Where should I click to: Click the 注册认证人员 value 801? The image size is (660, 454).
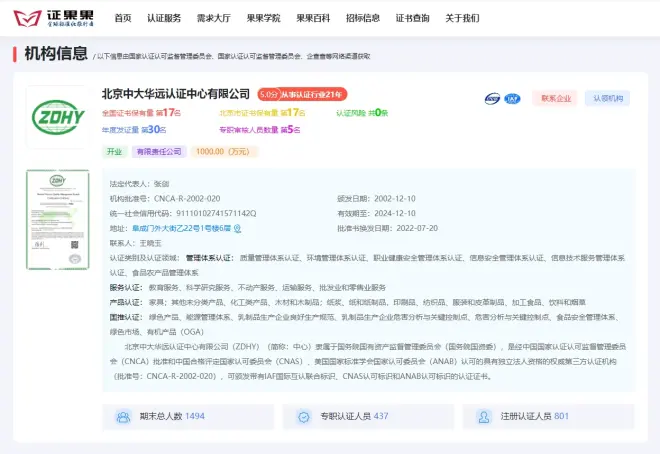click(x=562, y=416)
